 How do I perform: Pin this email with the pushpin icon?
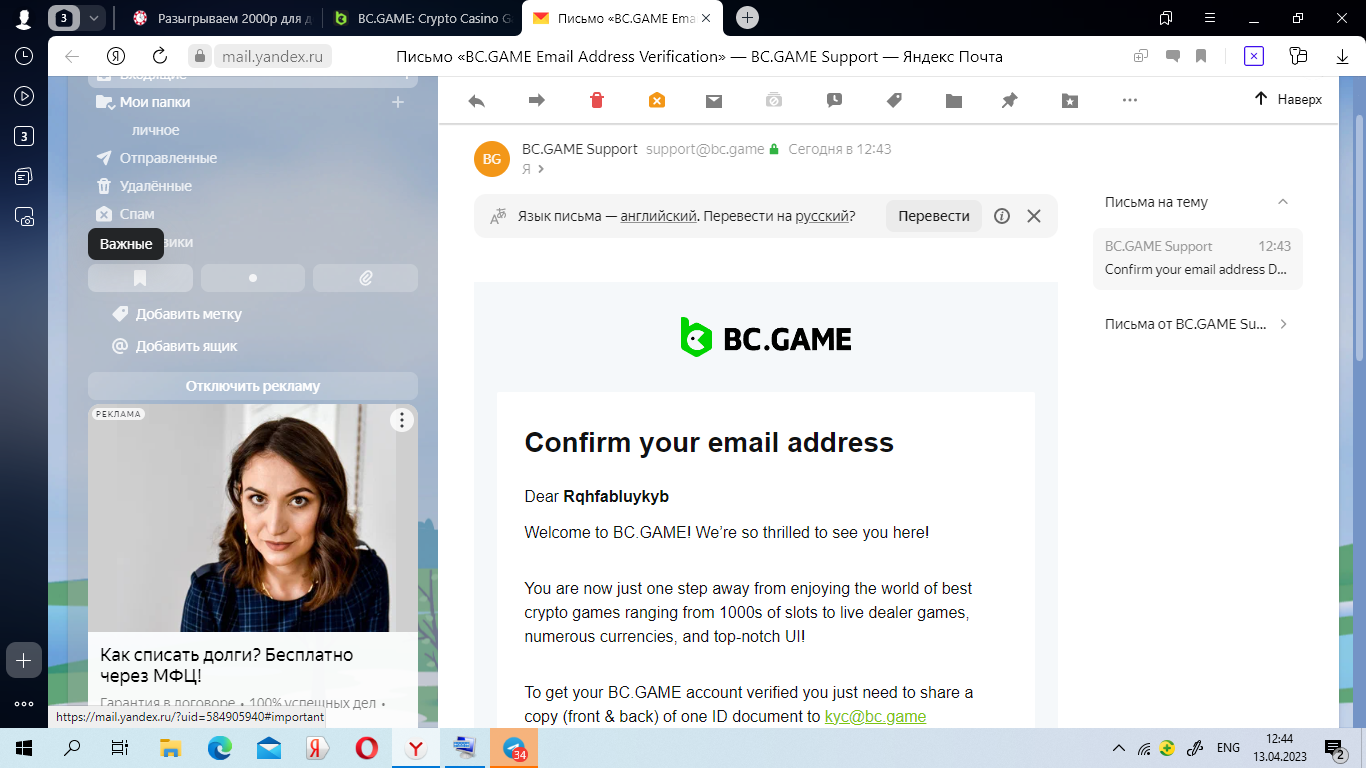click(x=1010, y=100)
